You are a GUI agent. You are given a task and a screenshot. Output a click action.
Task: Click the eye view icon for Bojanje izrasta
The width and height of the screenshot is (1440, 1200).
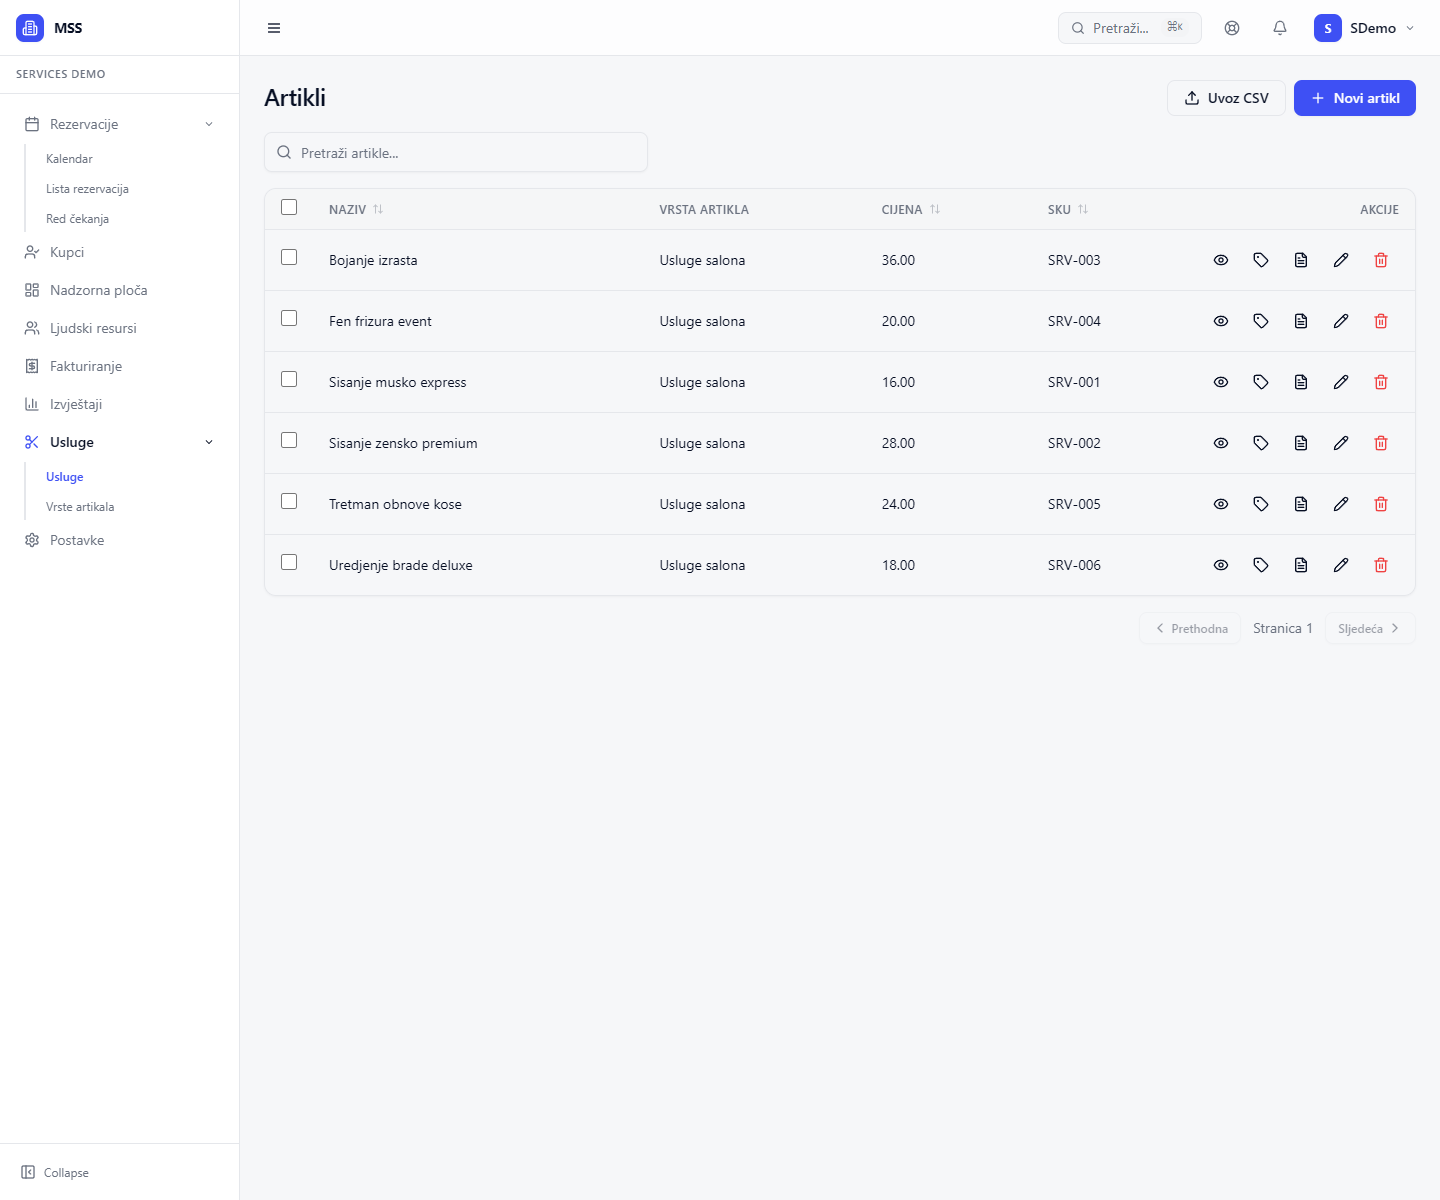click(1221, 260)
